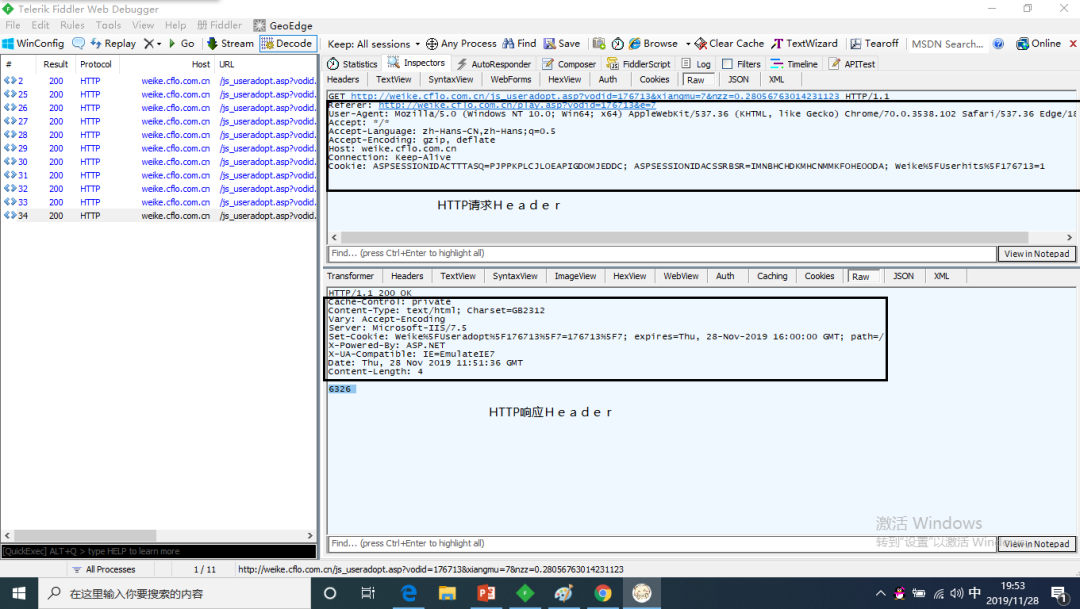Open Keep: All sessions dropdown
The height and width of the screenshot is (609, 1080).
[373, 44]
